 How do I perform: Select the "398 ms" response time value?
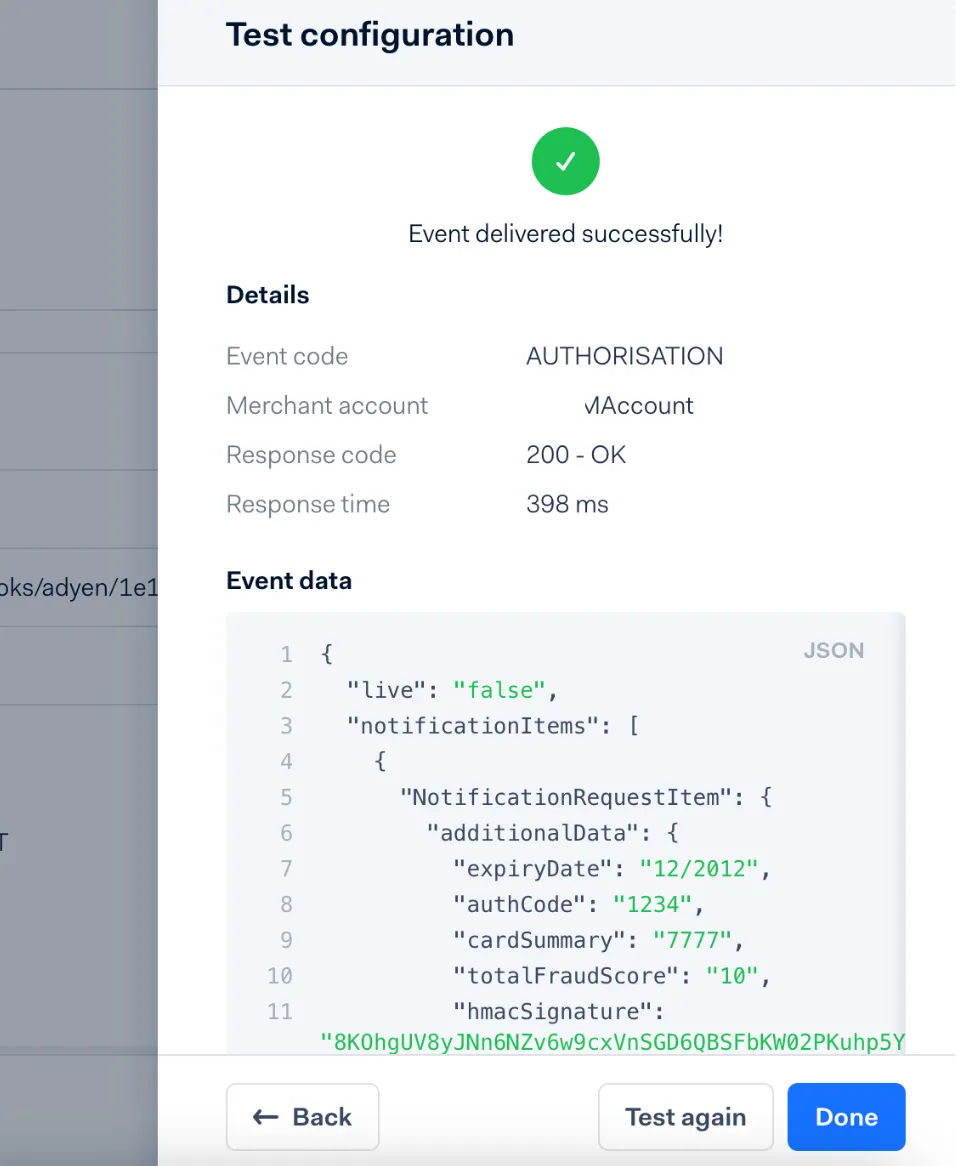pos(567,504)
